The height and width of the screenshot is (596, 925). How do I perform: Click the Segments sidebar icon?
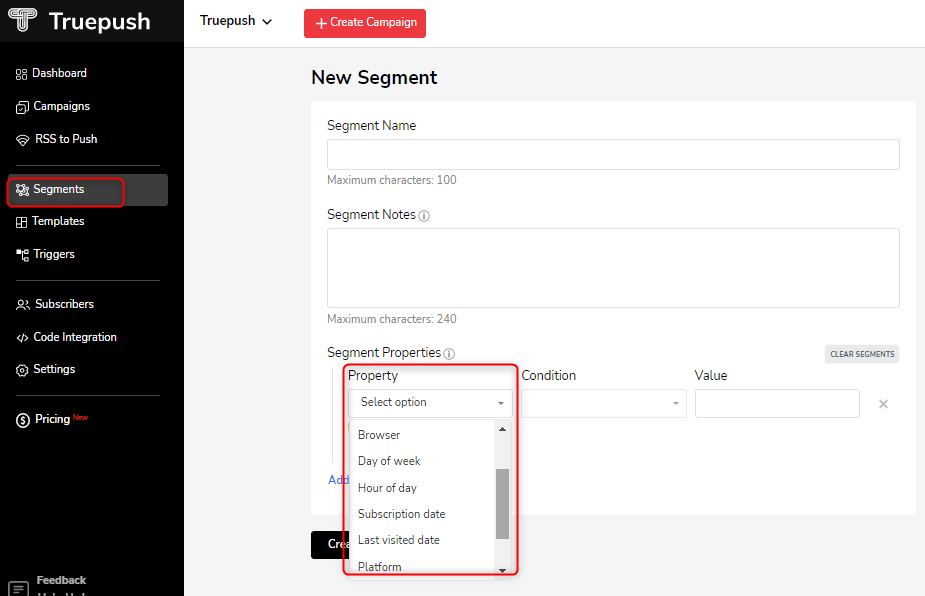coord(22,189)
